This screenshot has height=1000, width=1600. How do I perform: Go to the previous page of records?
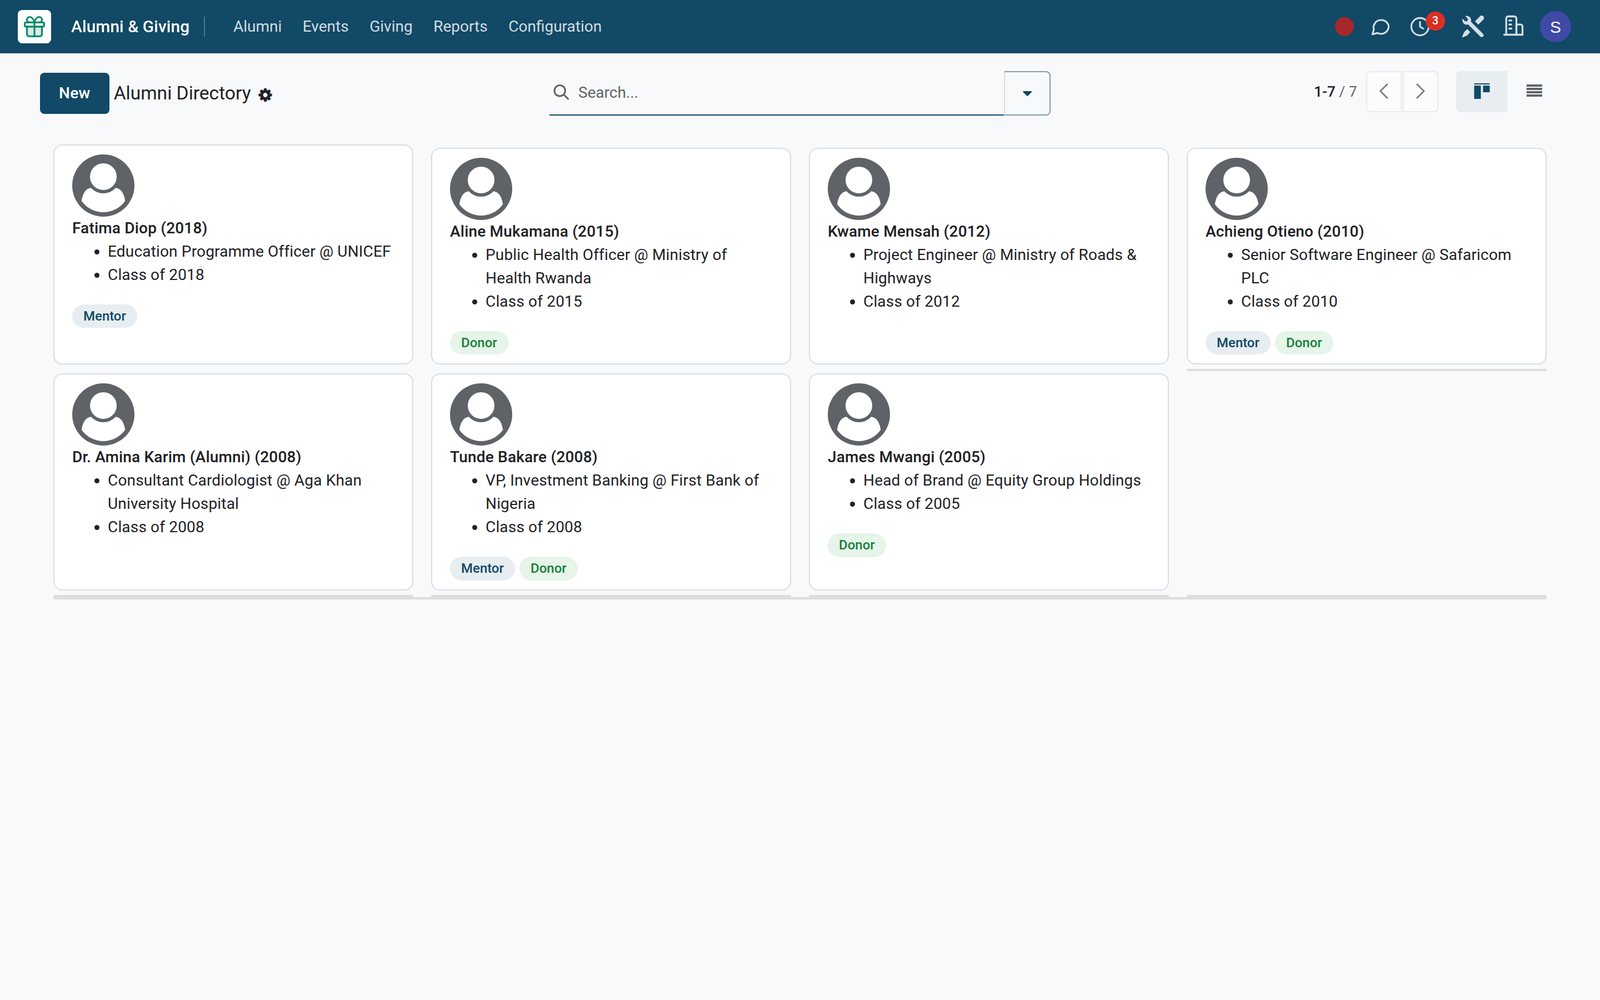point(1384,92)
